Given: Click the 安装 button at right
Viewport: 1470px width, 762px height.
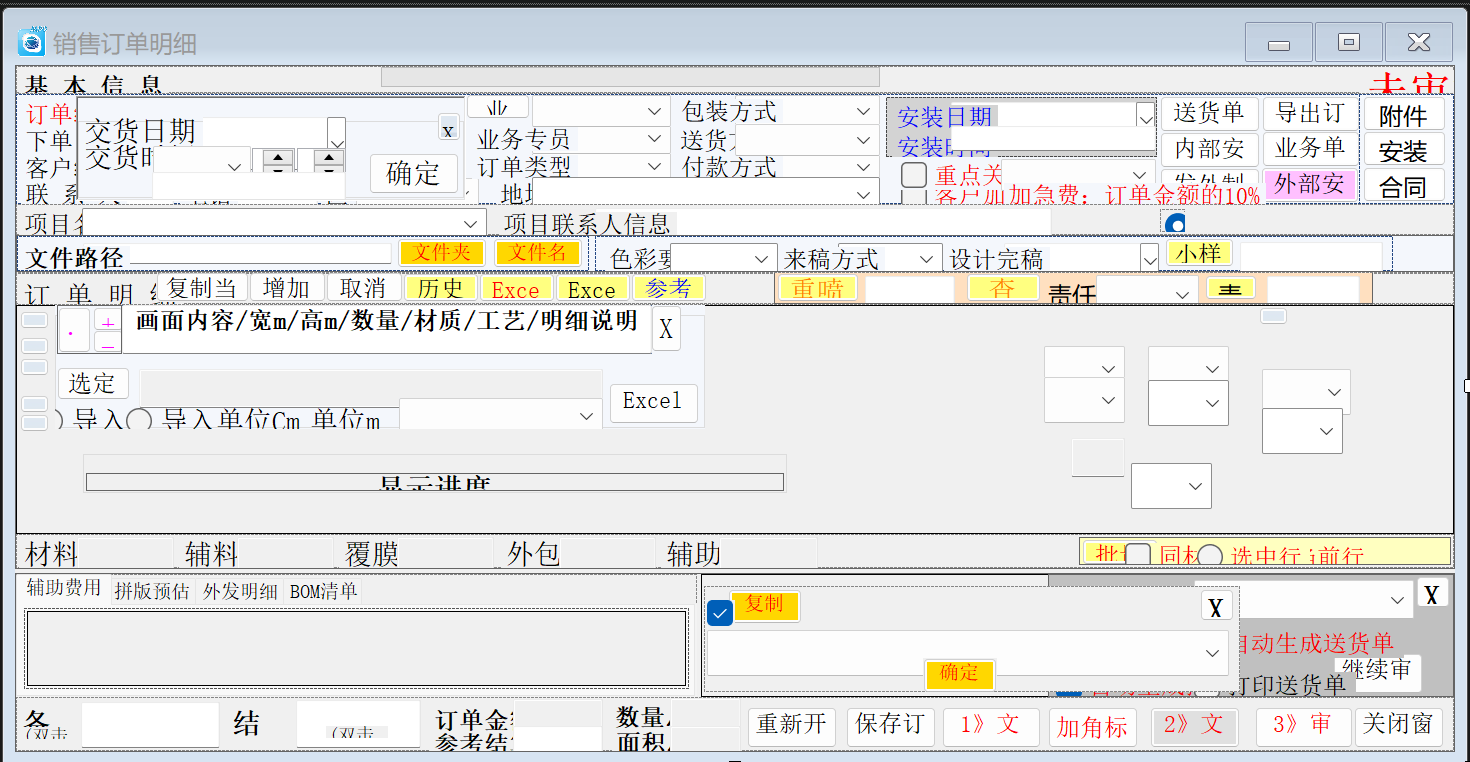Looking at the screenshot, I should [x=1403, y=151].
